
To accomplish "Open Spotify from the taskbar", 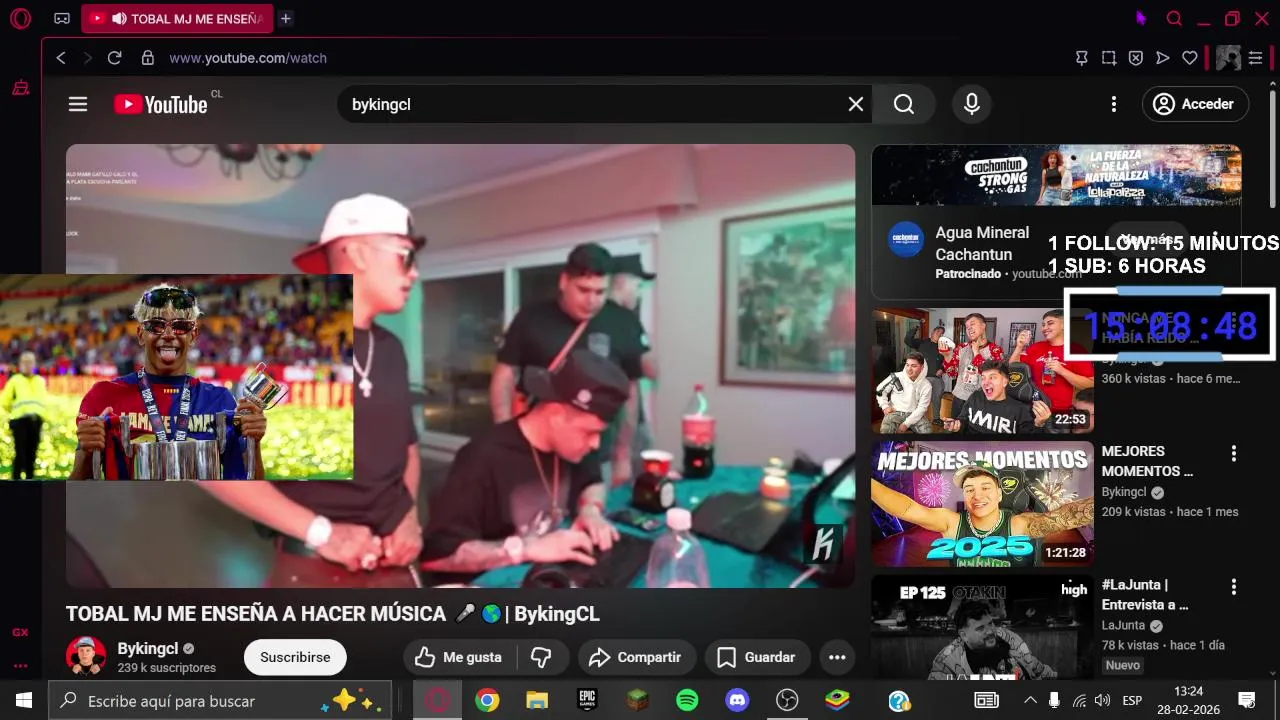I will pyautogui.click(x=687, y=701).
